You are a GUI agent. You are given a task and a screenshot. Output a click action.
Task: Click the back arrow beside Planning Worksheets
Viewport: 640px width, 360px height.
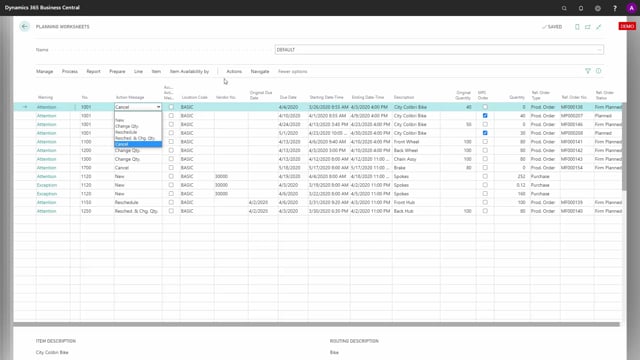click(24, 27)
